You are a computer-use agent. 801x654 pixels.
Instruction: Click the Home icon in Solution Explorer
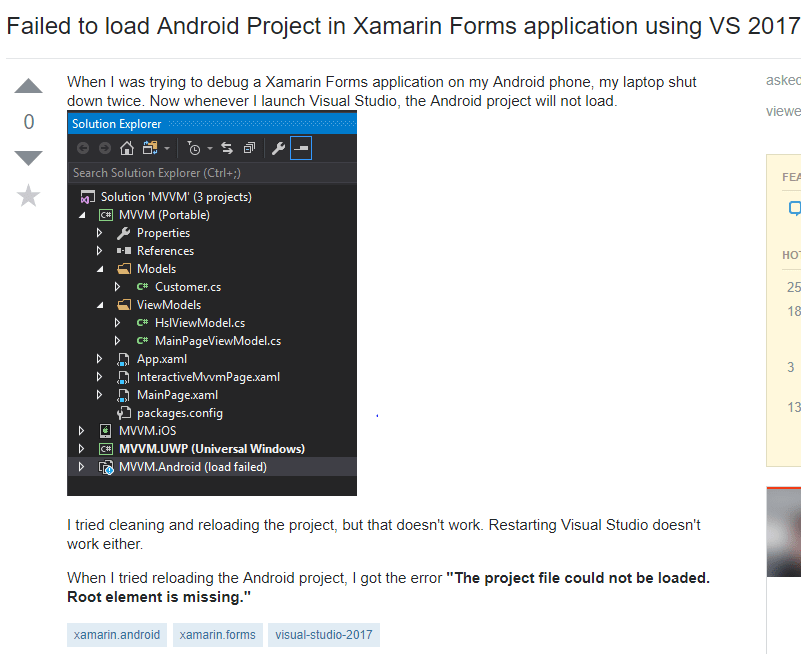pos(127,148)
